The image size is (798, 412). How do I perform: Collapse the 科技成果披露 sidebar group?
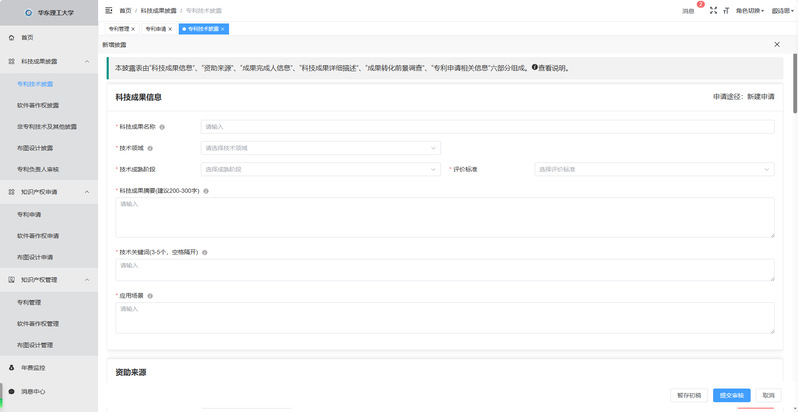pos(87,61)
